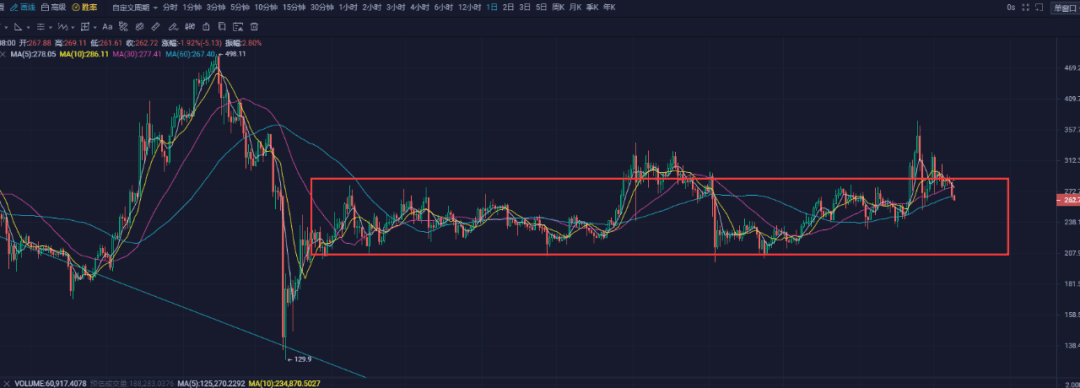Switch to the 月K monthly chart
This screenshot has height=388, width=1080.
pos(575,7)
